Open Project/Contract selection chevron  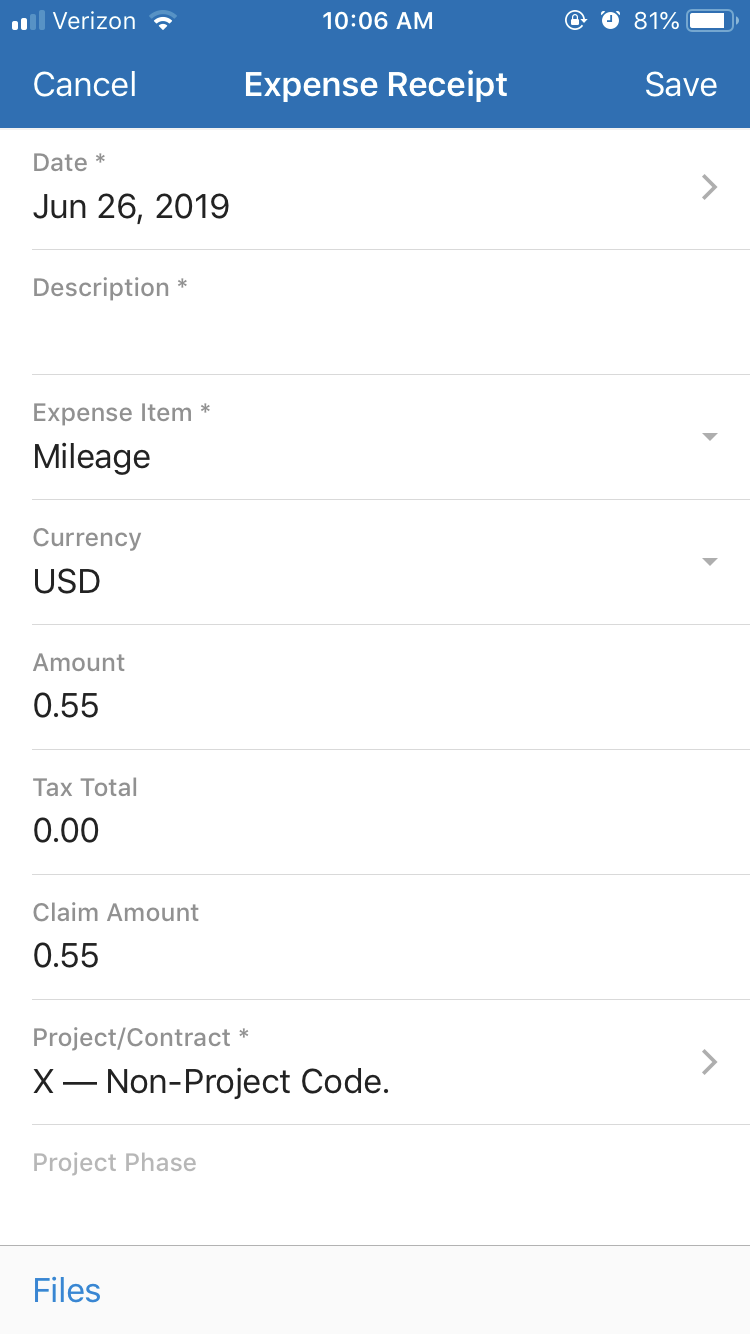tap(709, 1062)
